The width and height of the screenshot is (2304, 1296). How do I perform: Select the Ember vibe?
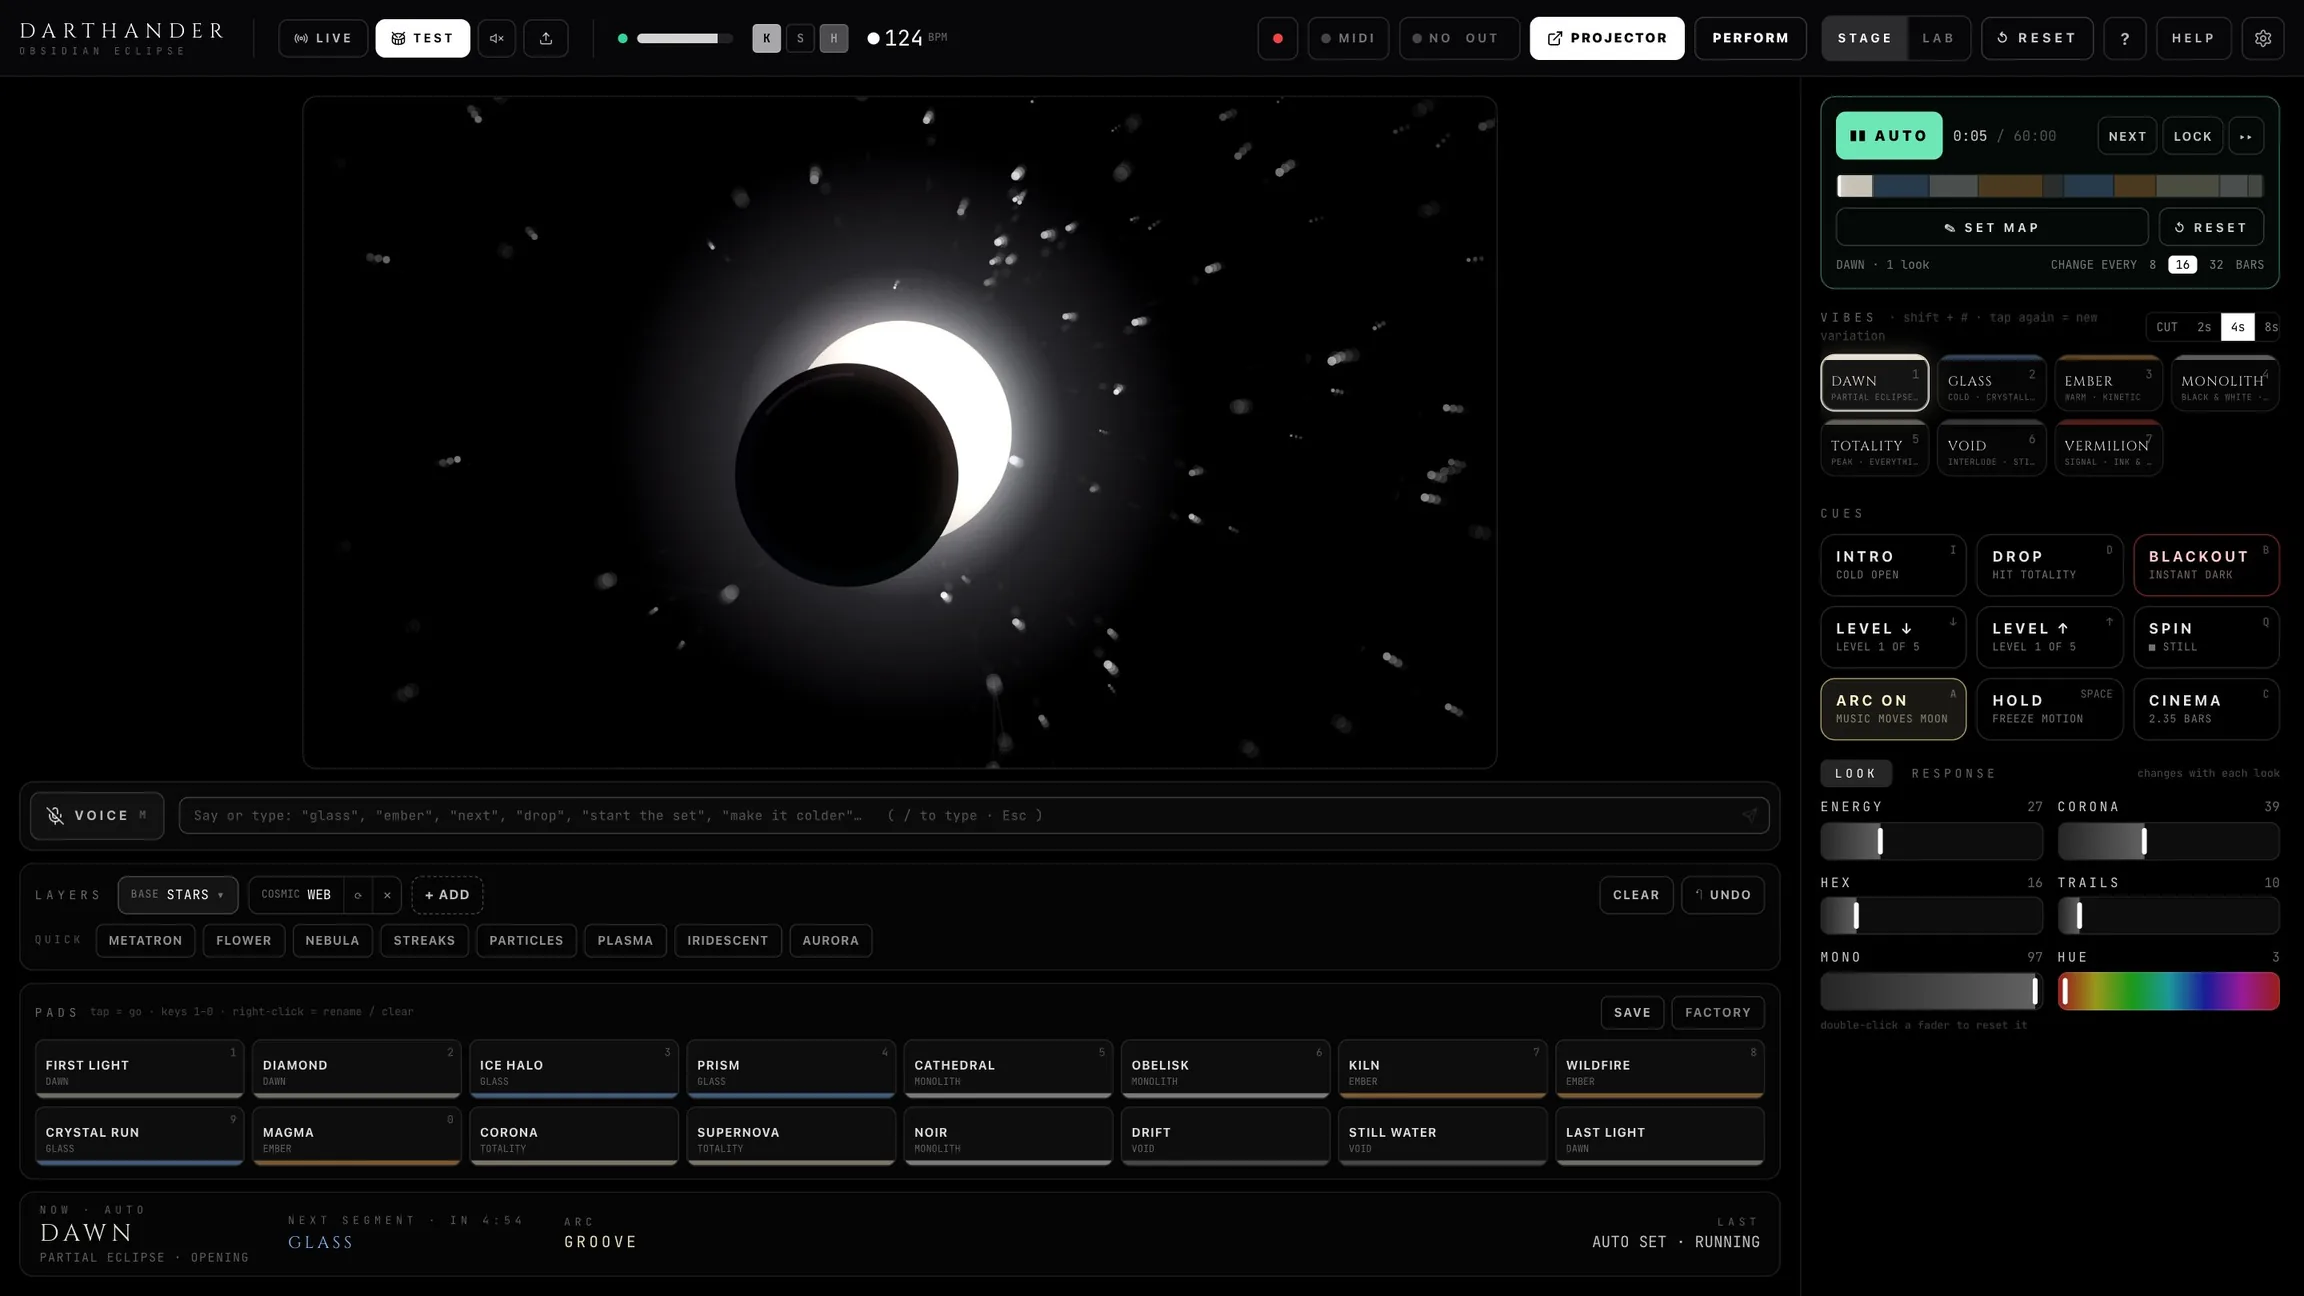2107,384
